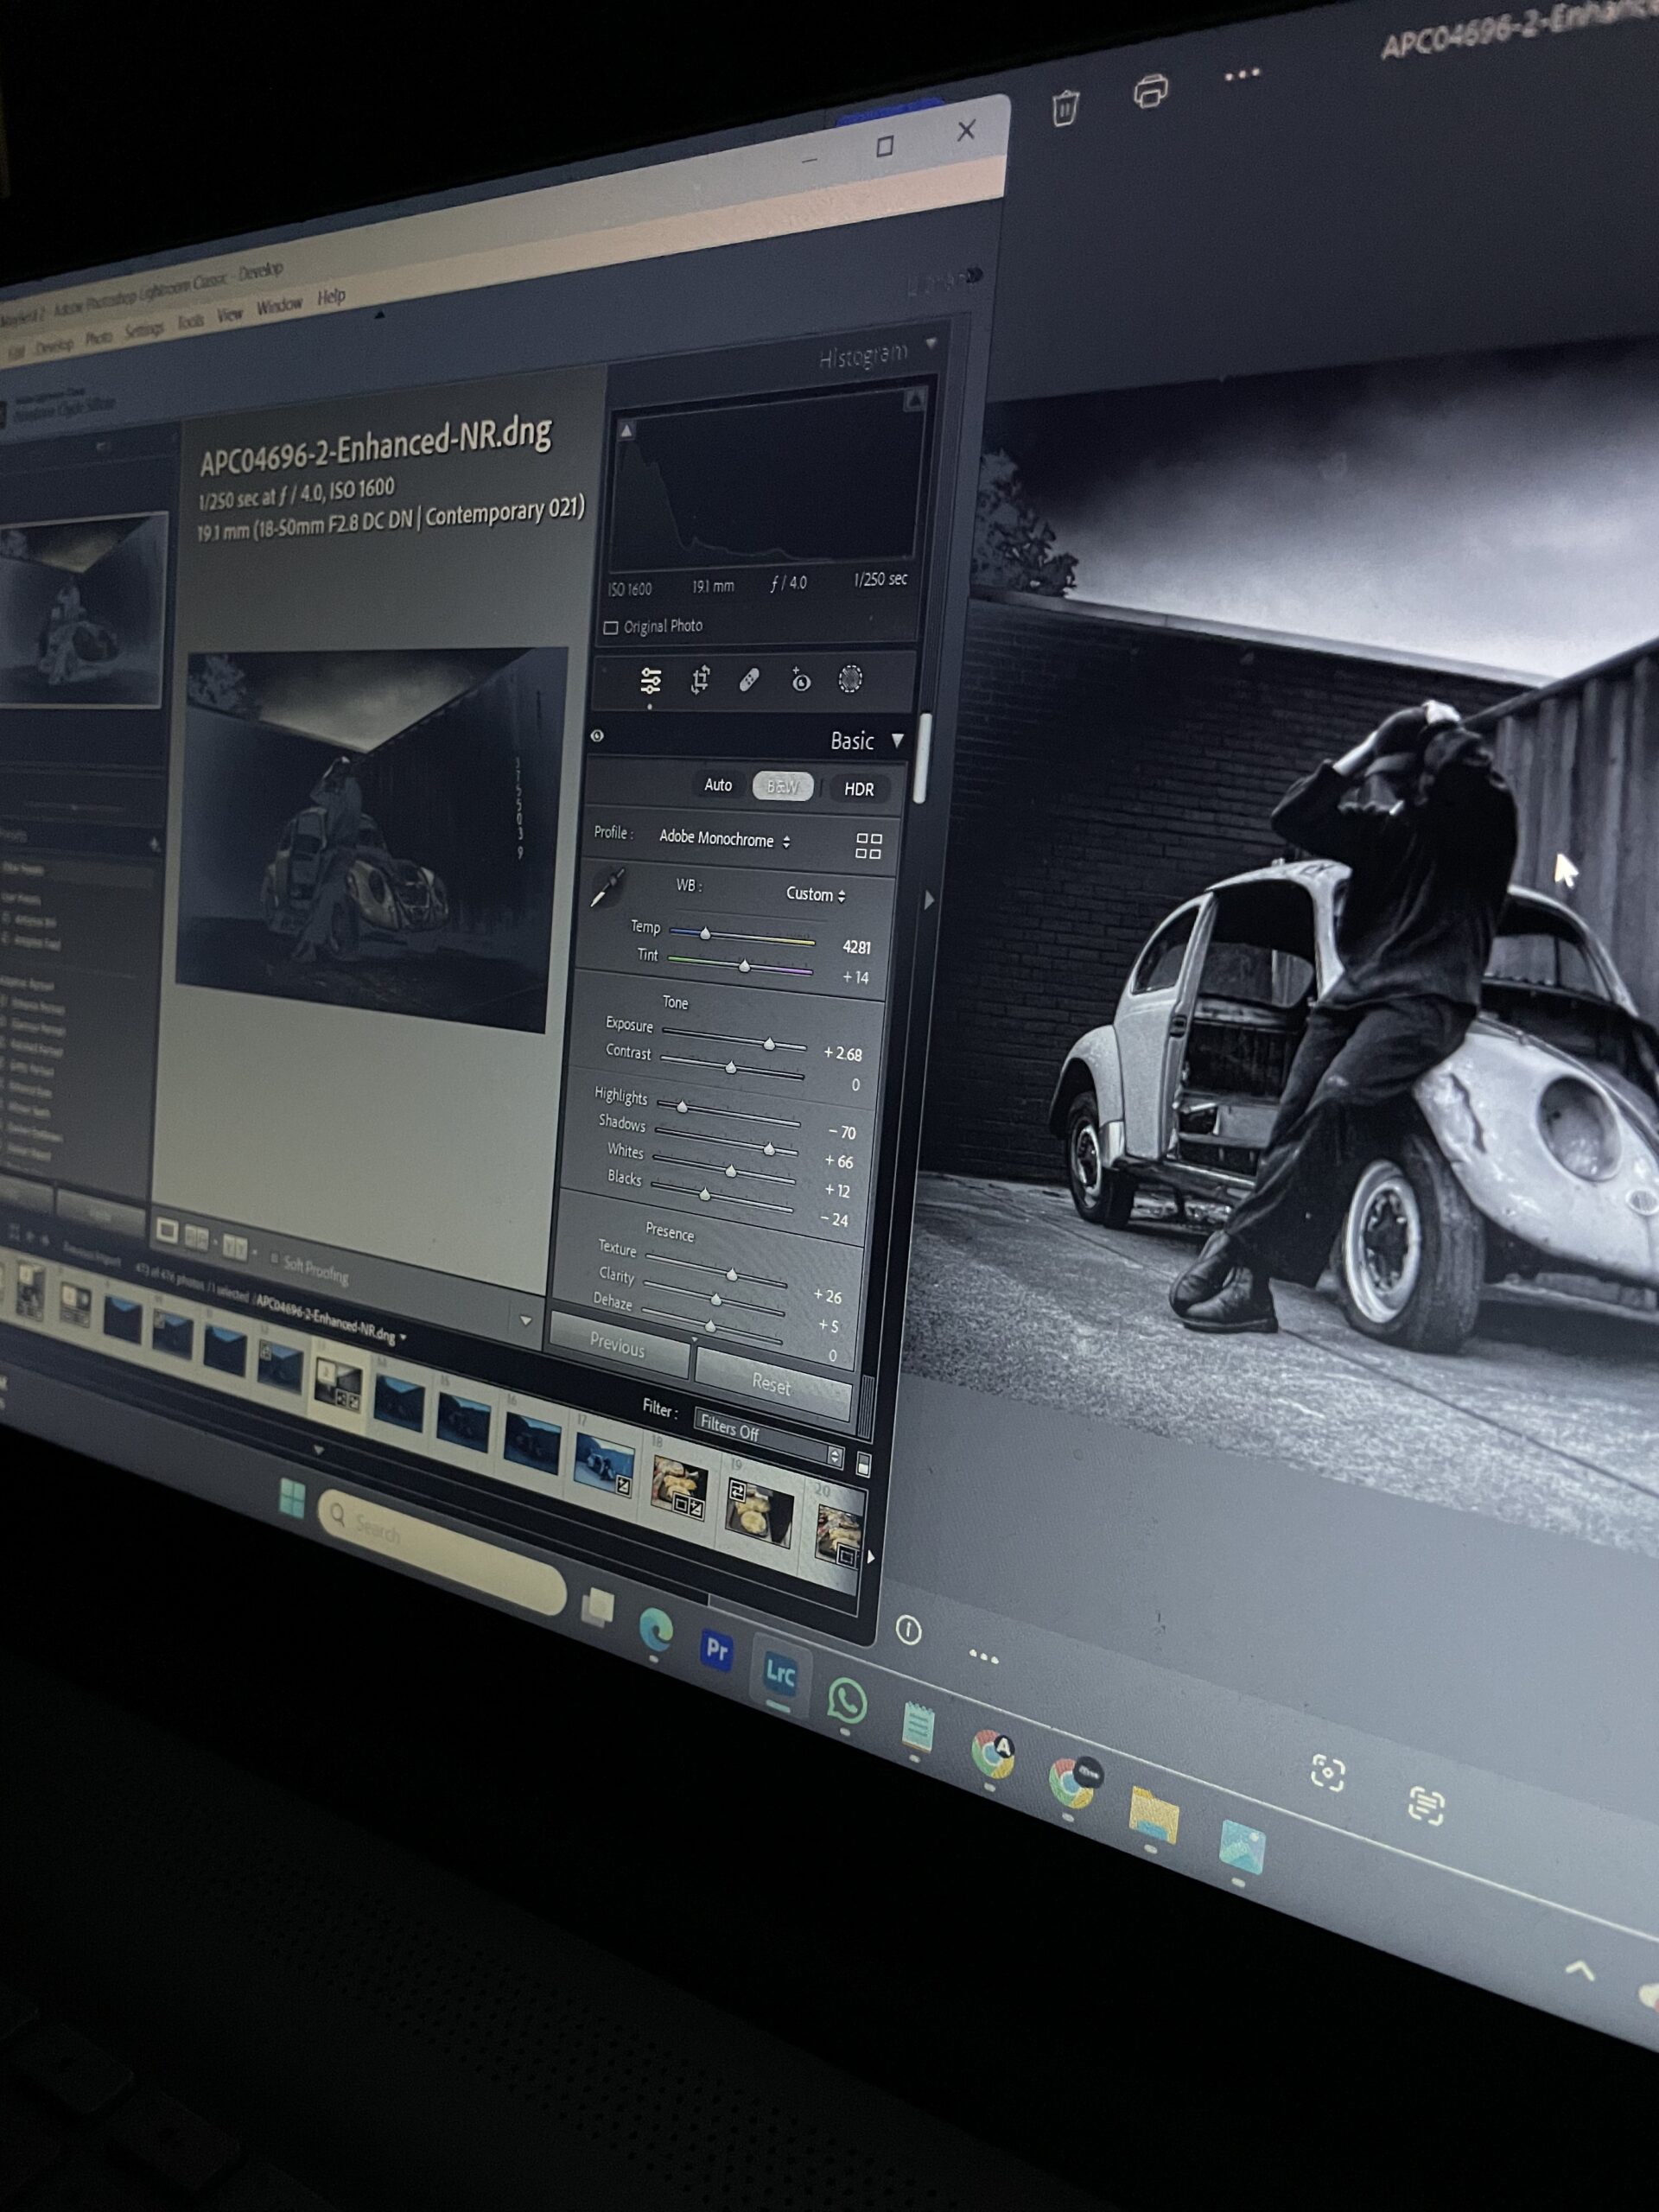Toggle shadow clipping triangle in histogram
This screenshot has height=2212, width=1659.
click(626, 430)
